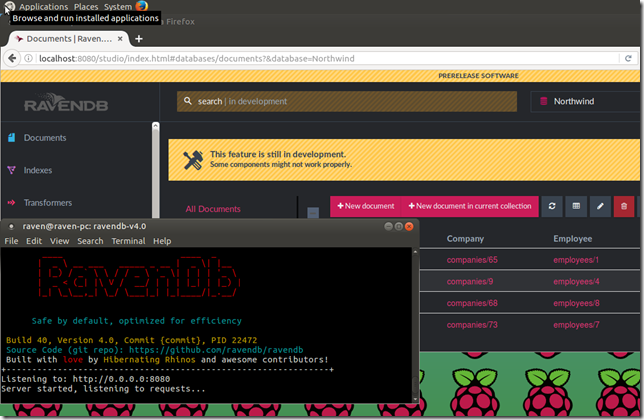Open the companies/68 link
The width and height of the screenshot is (644, 420).
[472, 303]
